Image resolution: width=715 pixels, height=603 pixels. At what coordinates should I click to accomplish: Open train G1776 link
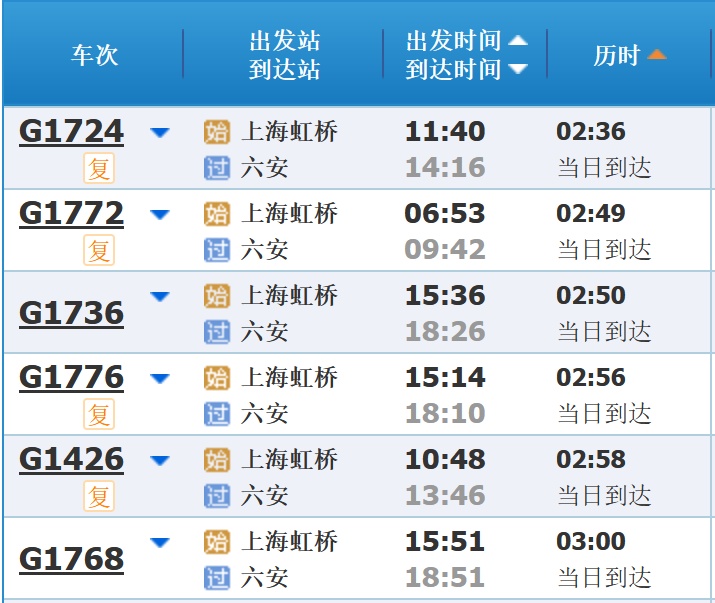pyautogui.click(x=71, y=378)
